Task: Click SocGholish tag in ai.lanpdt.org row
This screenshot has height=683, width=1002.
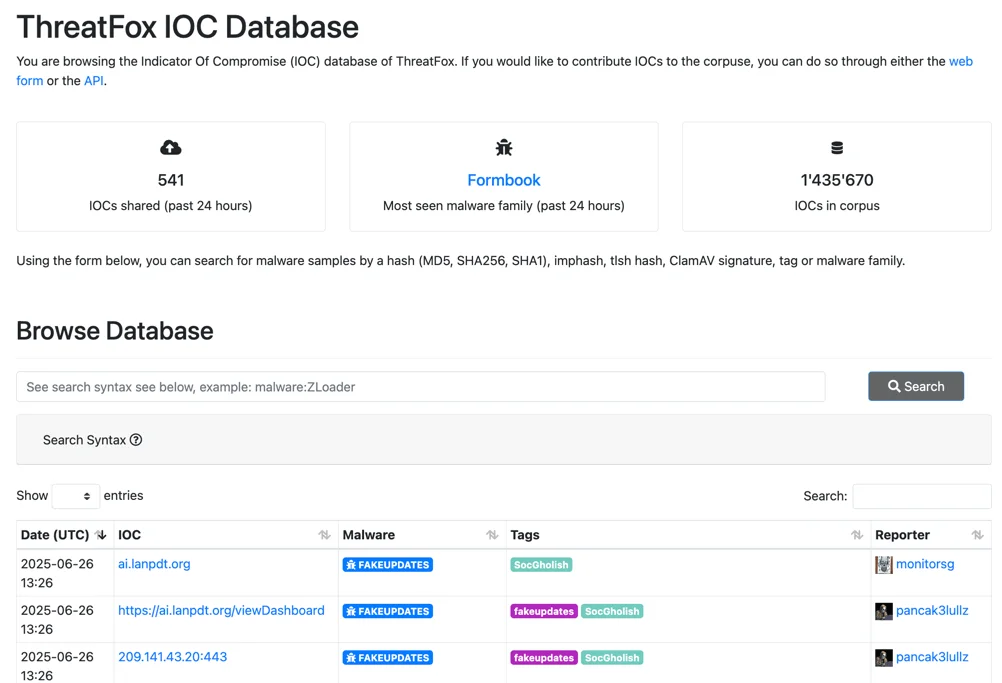Action: coord(541,565)
